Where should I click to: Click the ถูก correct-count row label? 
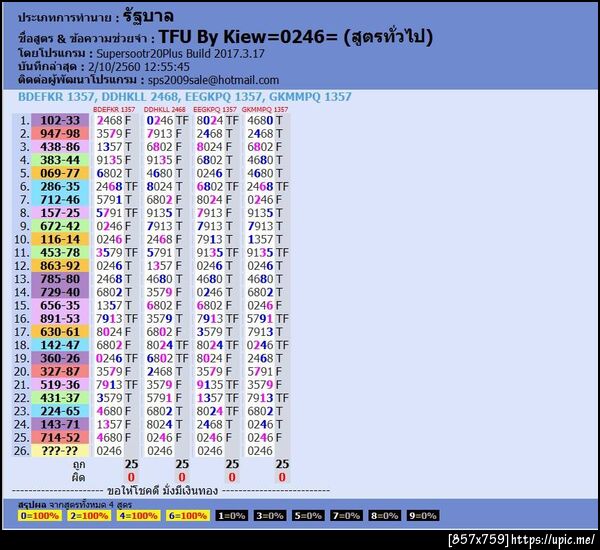[79, 464]
